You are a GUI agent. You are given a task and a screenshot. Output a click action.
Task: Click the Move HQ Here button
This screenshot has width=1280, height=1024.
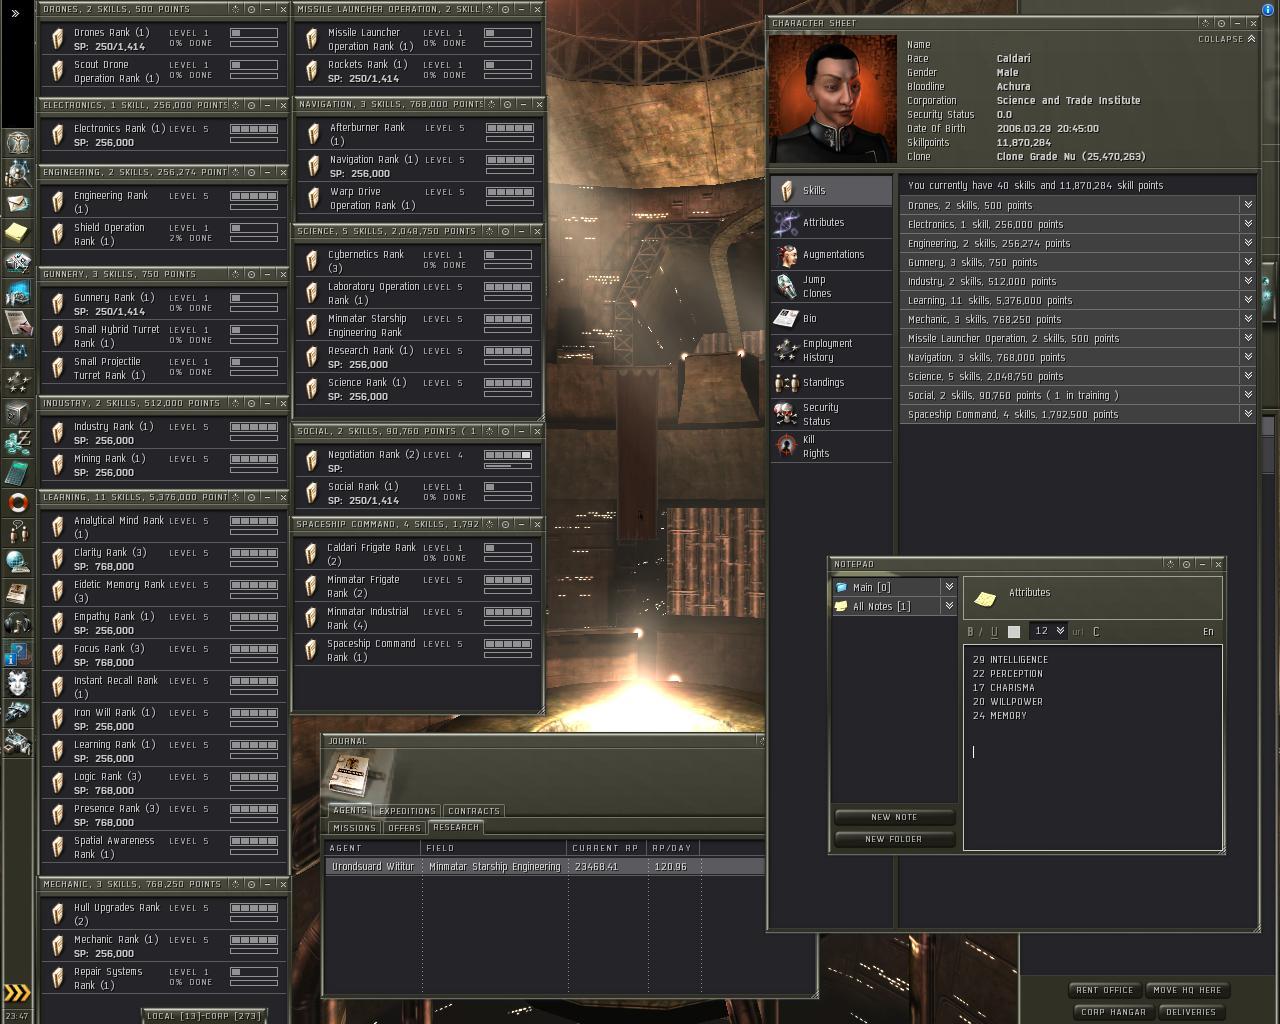[1187, 990]
